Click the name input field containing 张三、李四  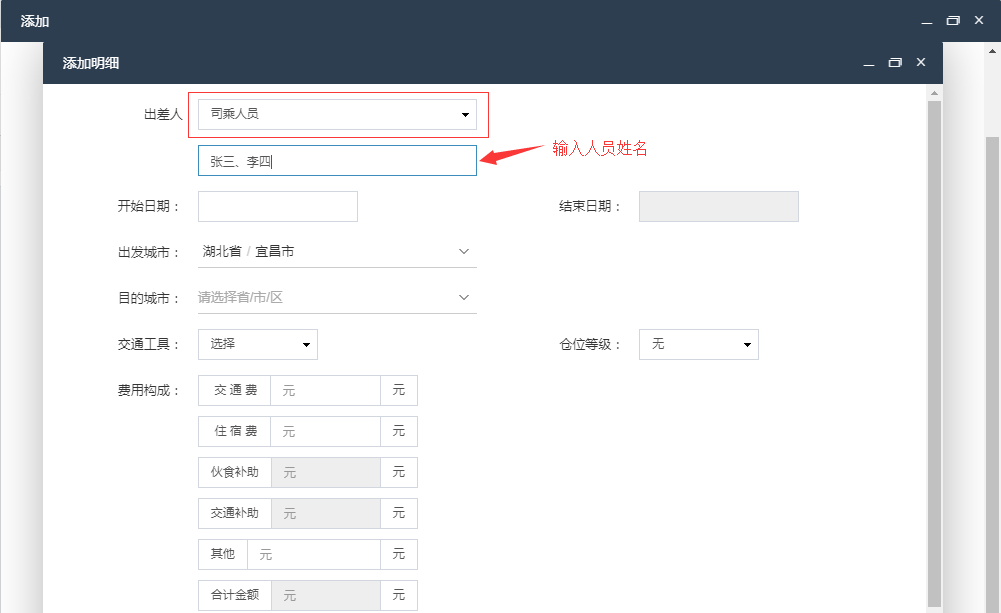tap(337, 161)
